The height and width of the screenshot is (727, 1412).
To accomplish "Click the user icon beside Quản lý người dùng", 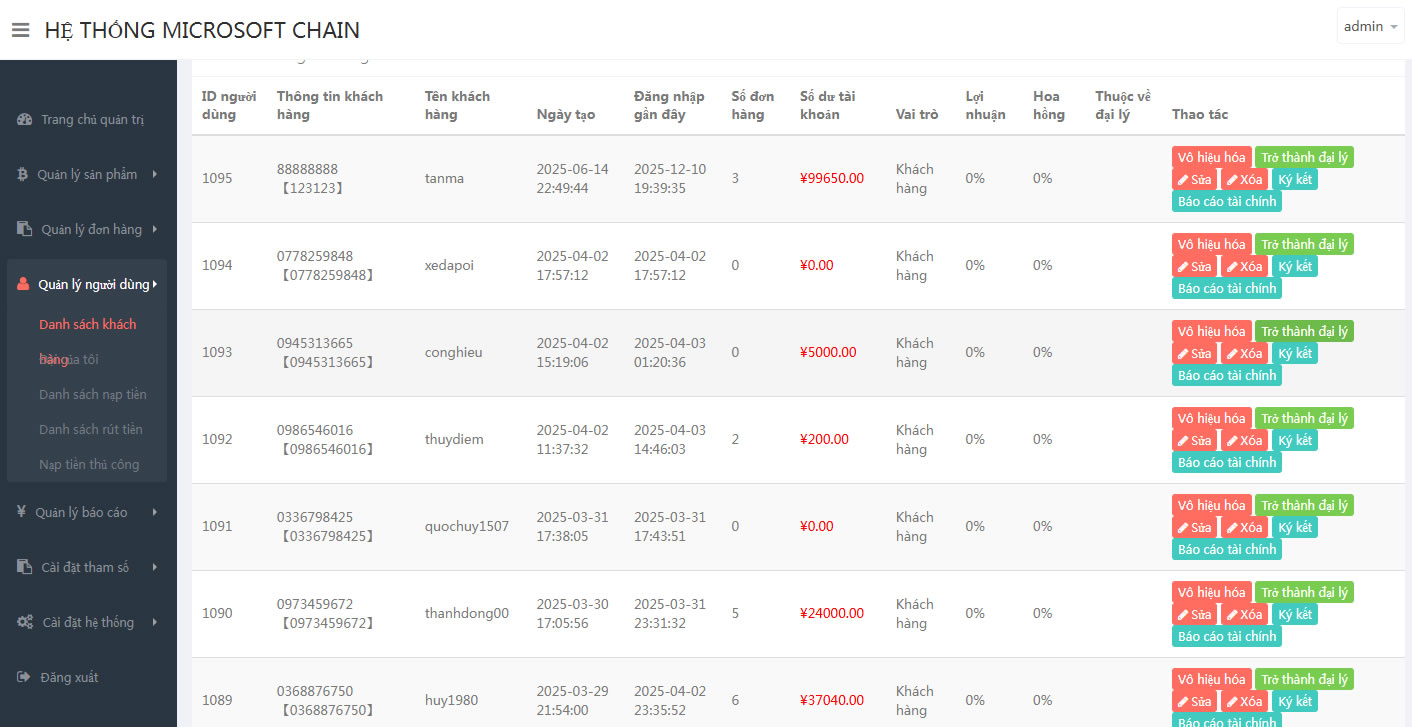I will coord(24,285).
